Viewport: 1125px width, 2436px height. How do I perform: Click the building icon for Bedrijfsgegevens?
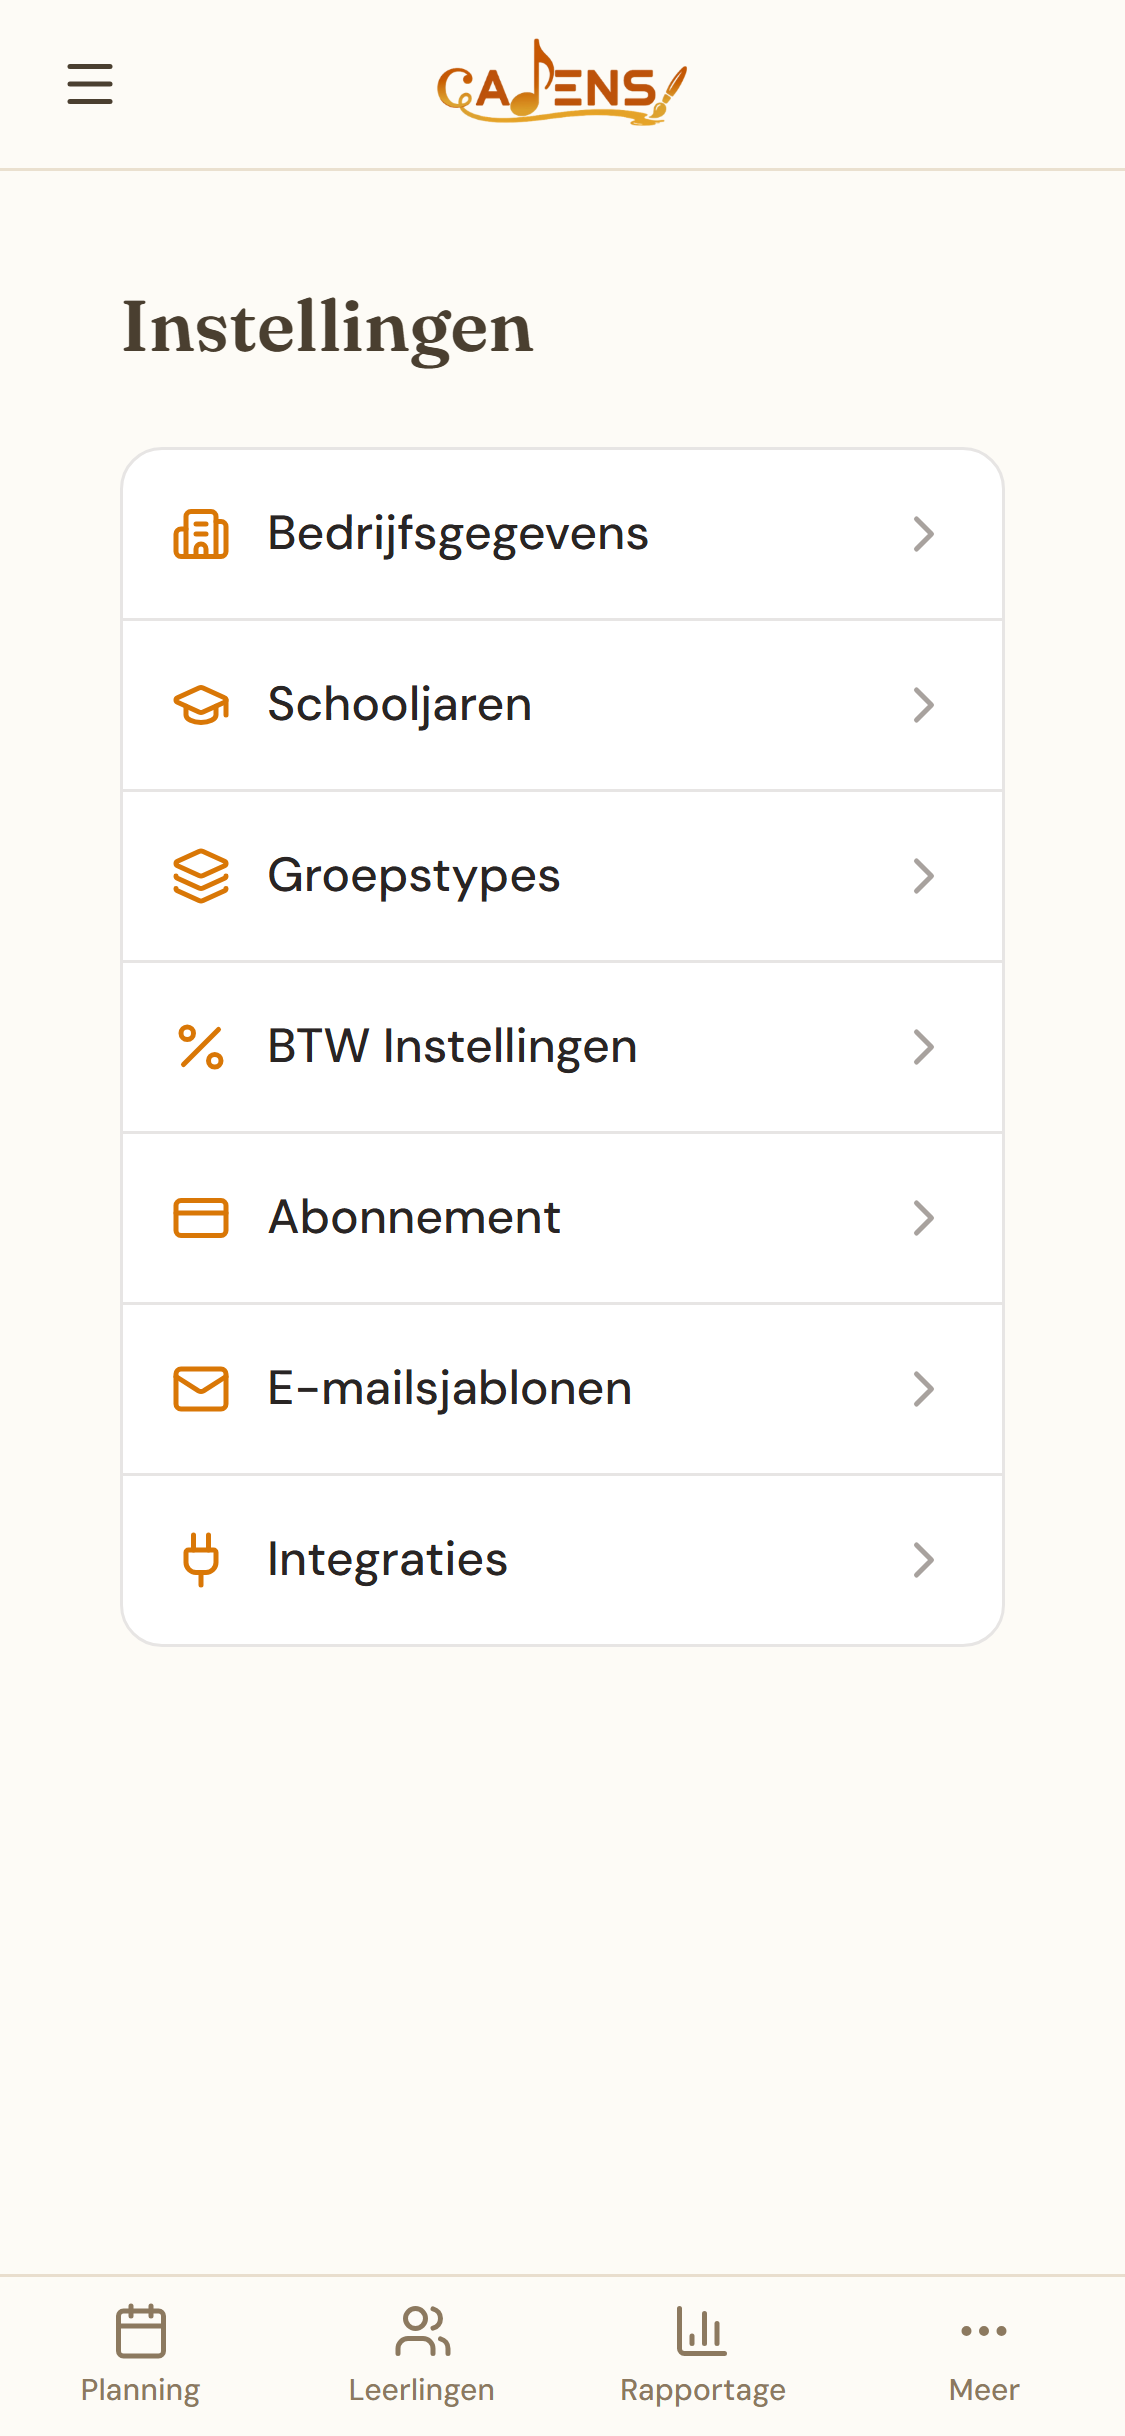click(201, 534)
